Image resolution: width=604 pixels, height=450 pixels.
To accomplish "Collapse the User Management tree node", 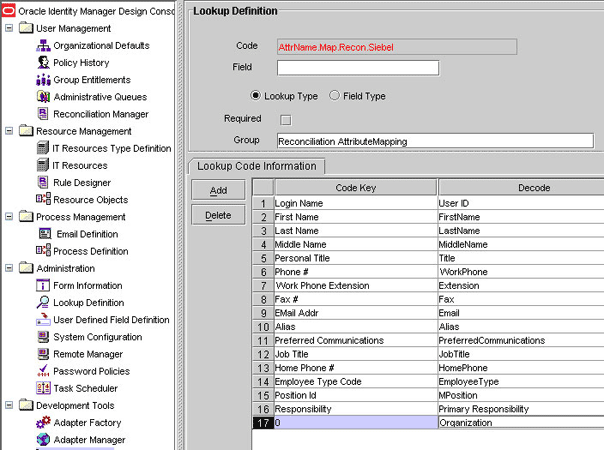I will 9,28.
